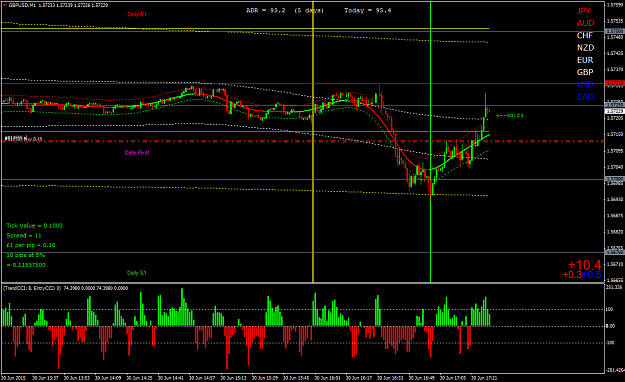The height and width of the screenshot is (382, 625).
Task: Click the '30 Jun 17:21' time axis label
Action: tap(484, 378)
